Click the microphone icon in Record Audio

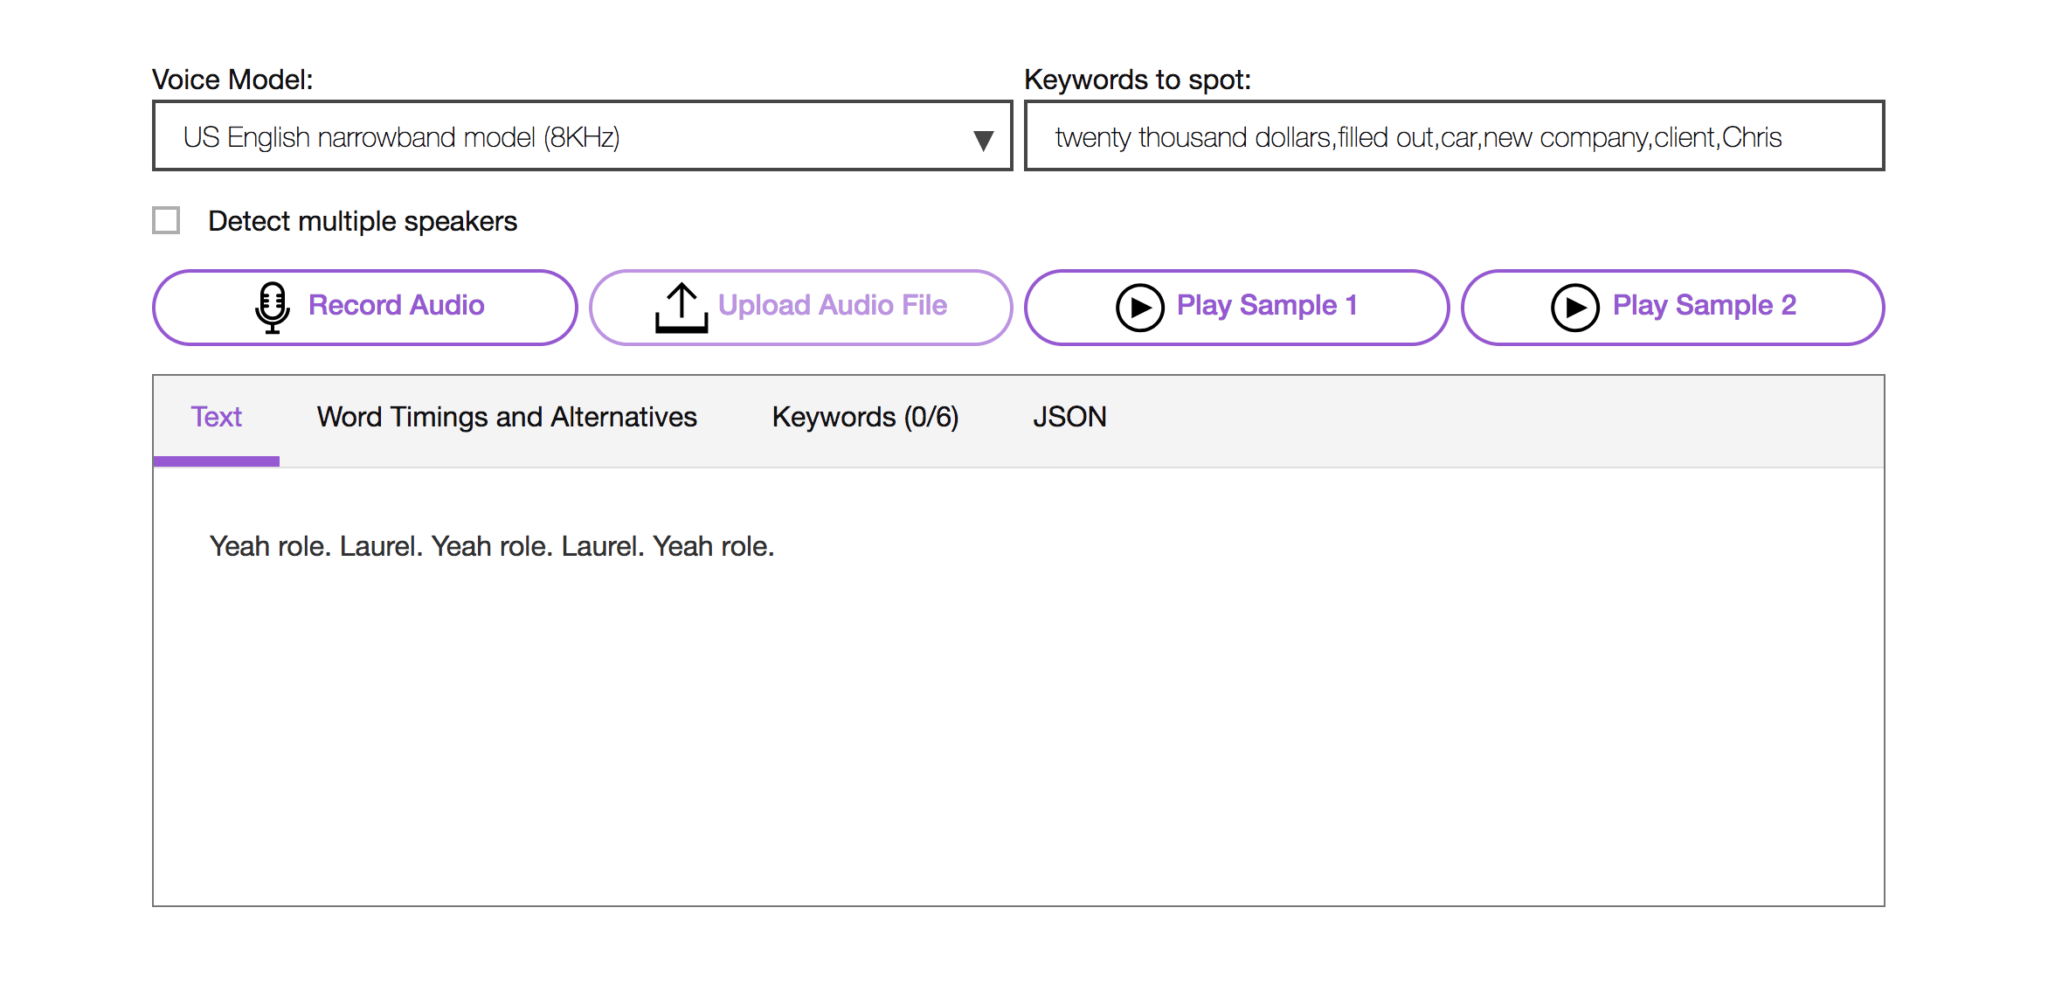pos(271,307)
